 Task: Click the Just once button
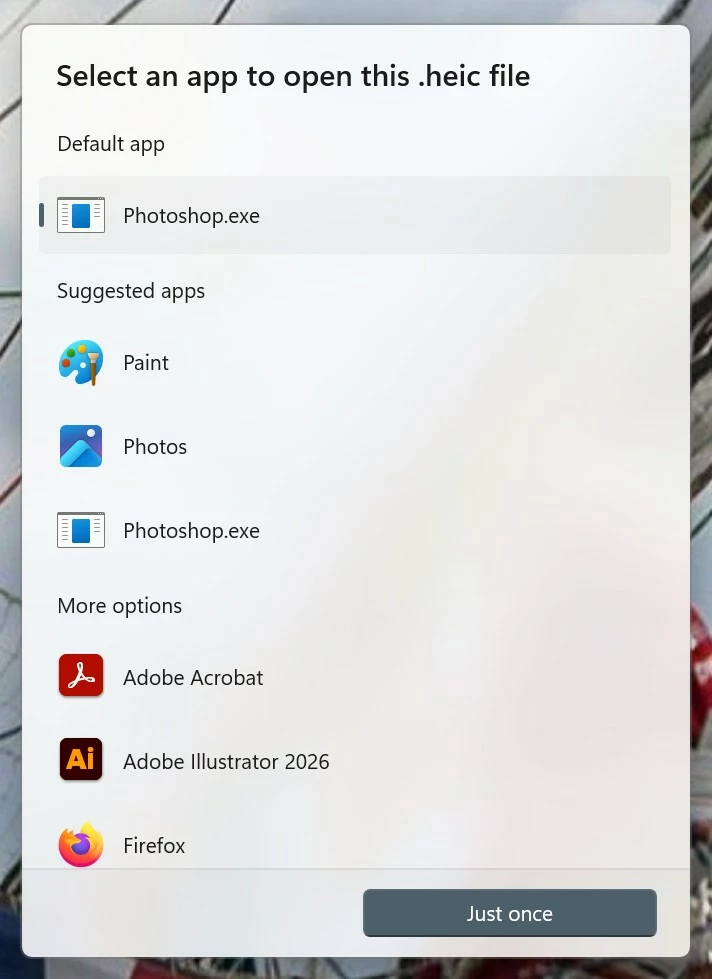pos(510,913)
